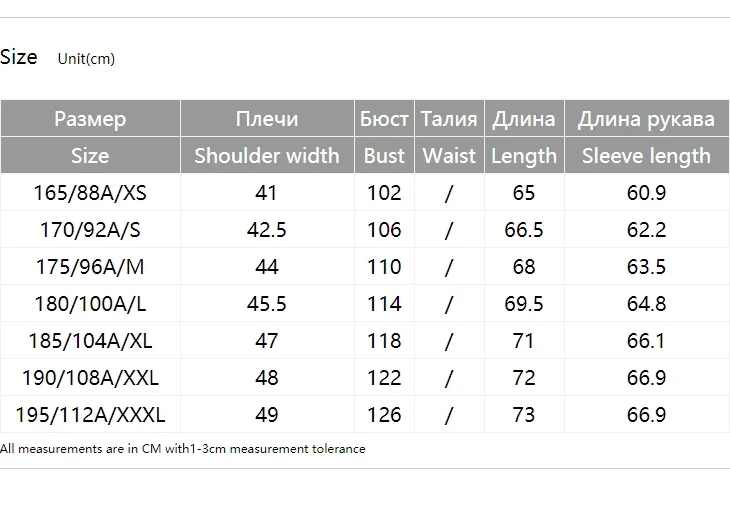Select sleeve length value 66.1
The height and width of the screenshot is (506, 730).
(x=647, y=340)
